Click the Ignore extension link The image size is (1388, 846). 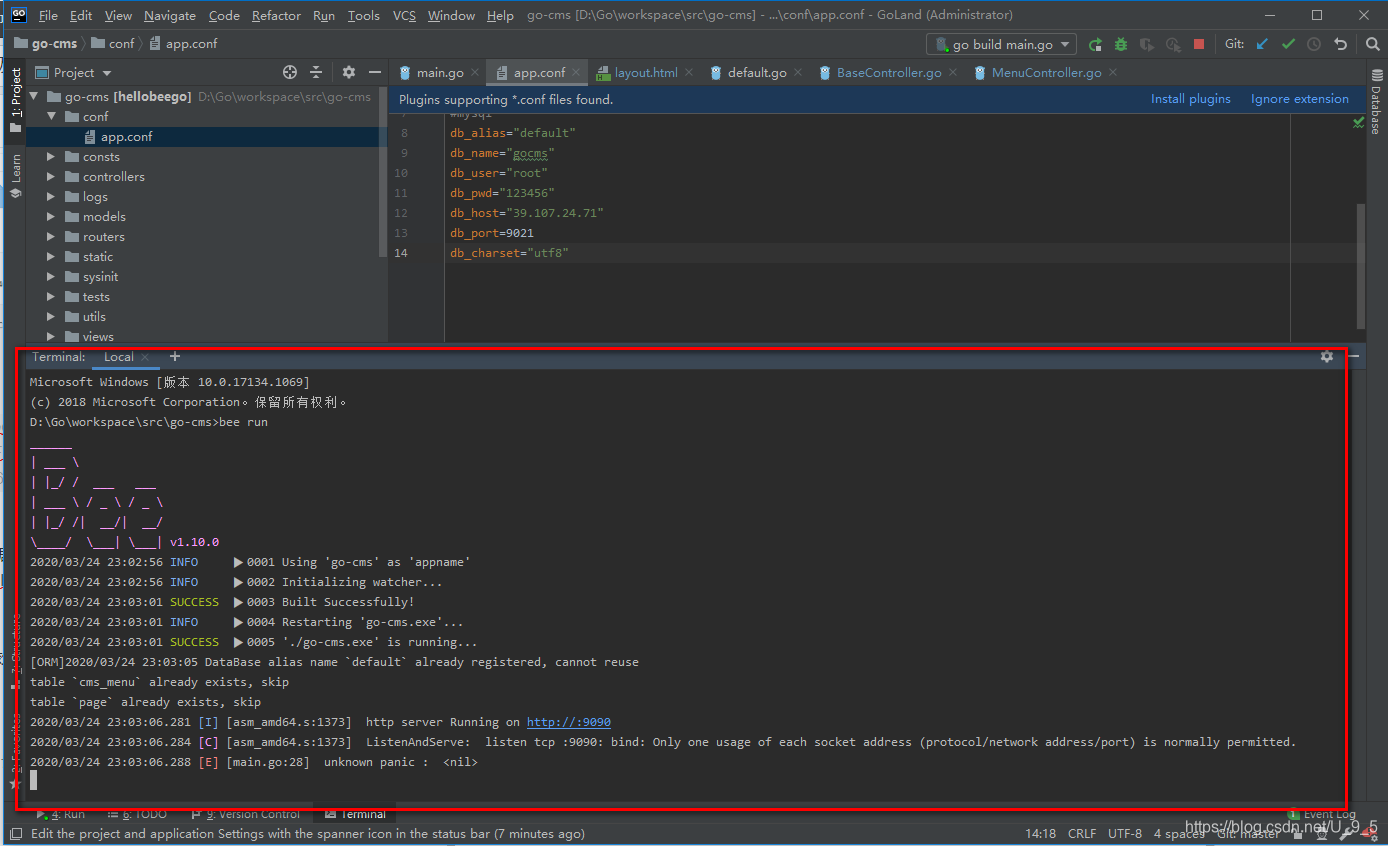[x=1299, y=99]
